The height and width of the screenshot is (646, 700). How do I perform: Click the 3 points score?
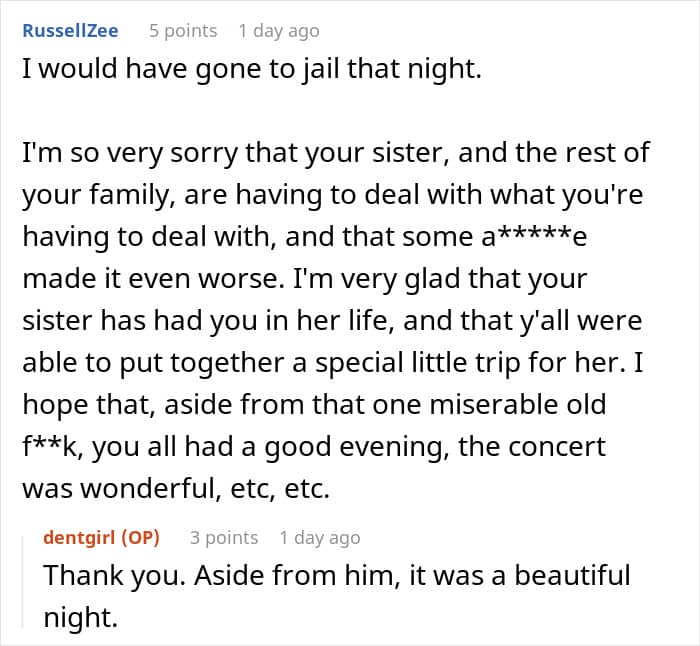[224, 538]
